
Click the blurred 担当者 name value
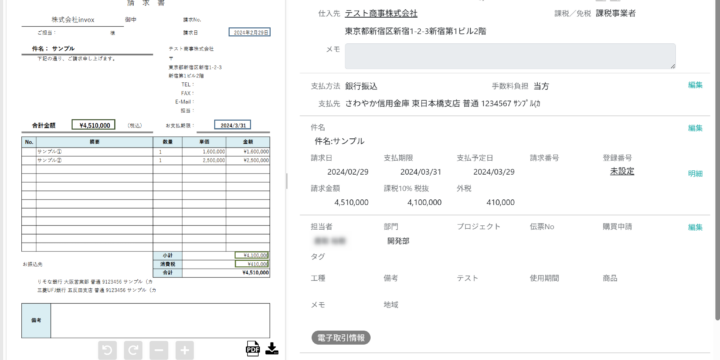tap(330, 241)
